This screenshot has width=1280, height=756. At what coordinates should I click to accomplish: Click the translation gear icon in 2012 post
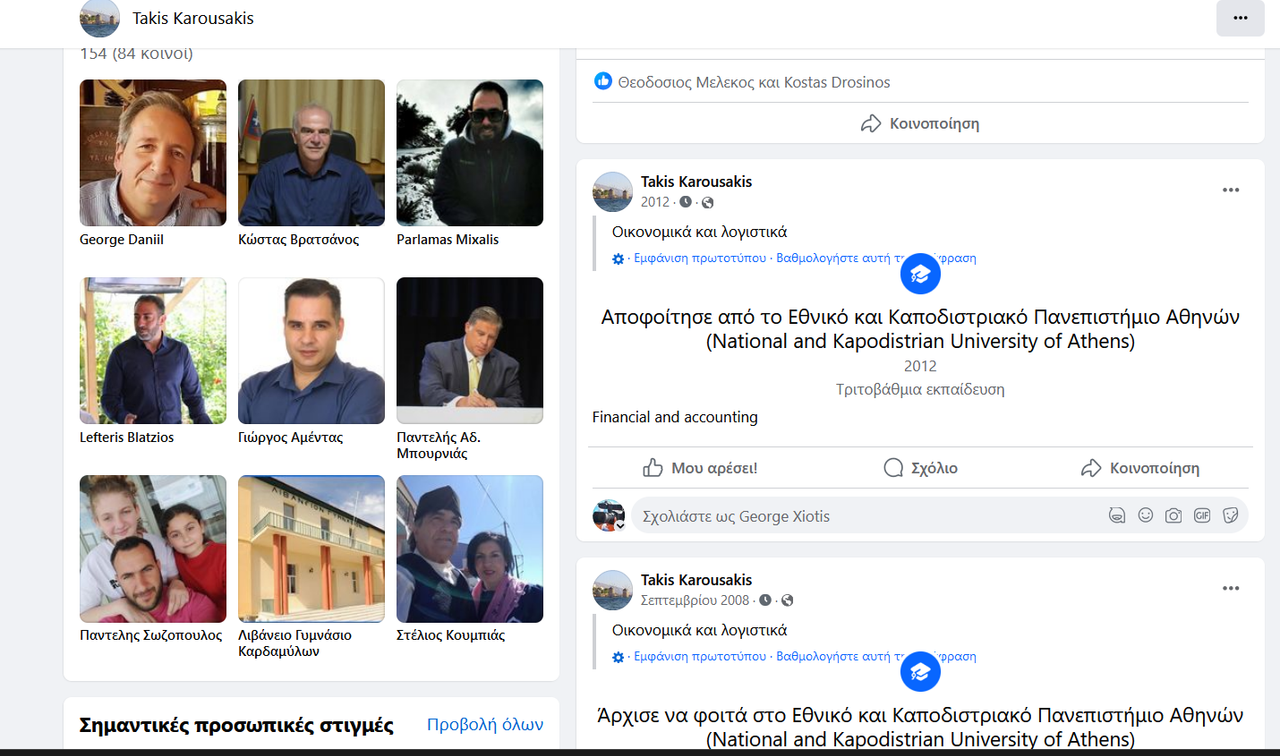coord(618,259)
